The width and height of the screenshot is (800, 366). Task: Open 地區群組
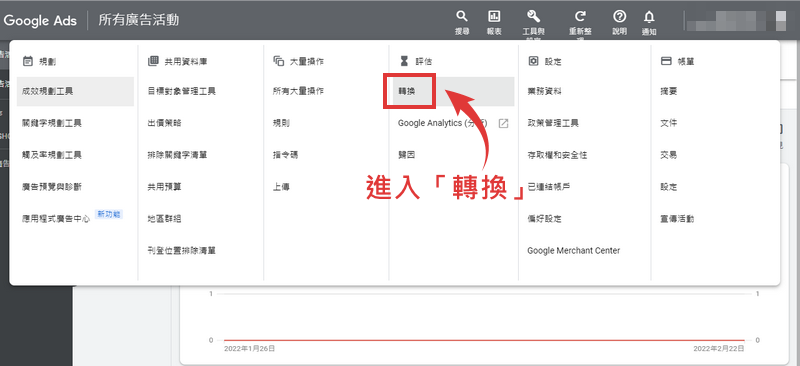[164, 218]
